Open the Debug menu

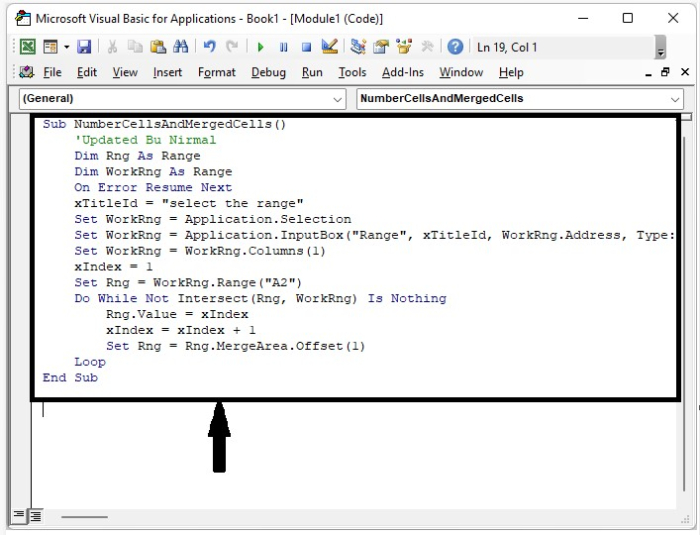pos(268,72)
